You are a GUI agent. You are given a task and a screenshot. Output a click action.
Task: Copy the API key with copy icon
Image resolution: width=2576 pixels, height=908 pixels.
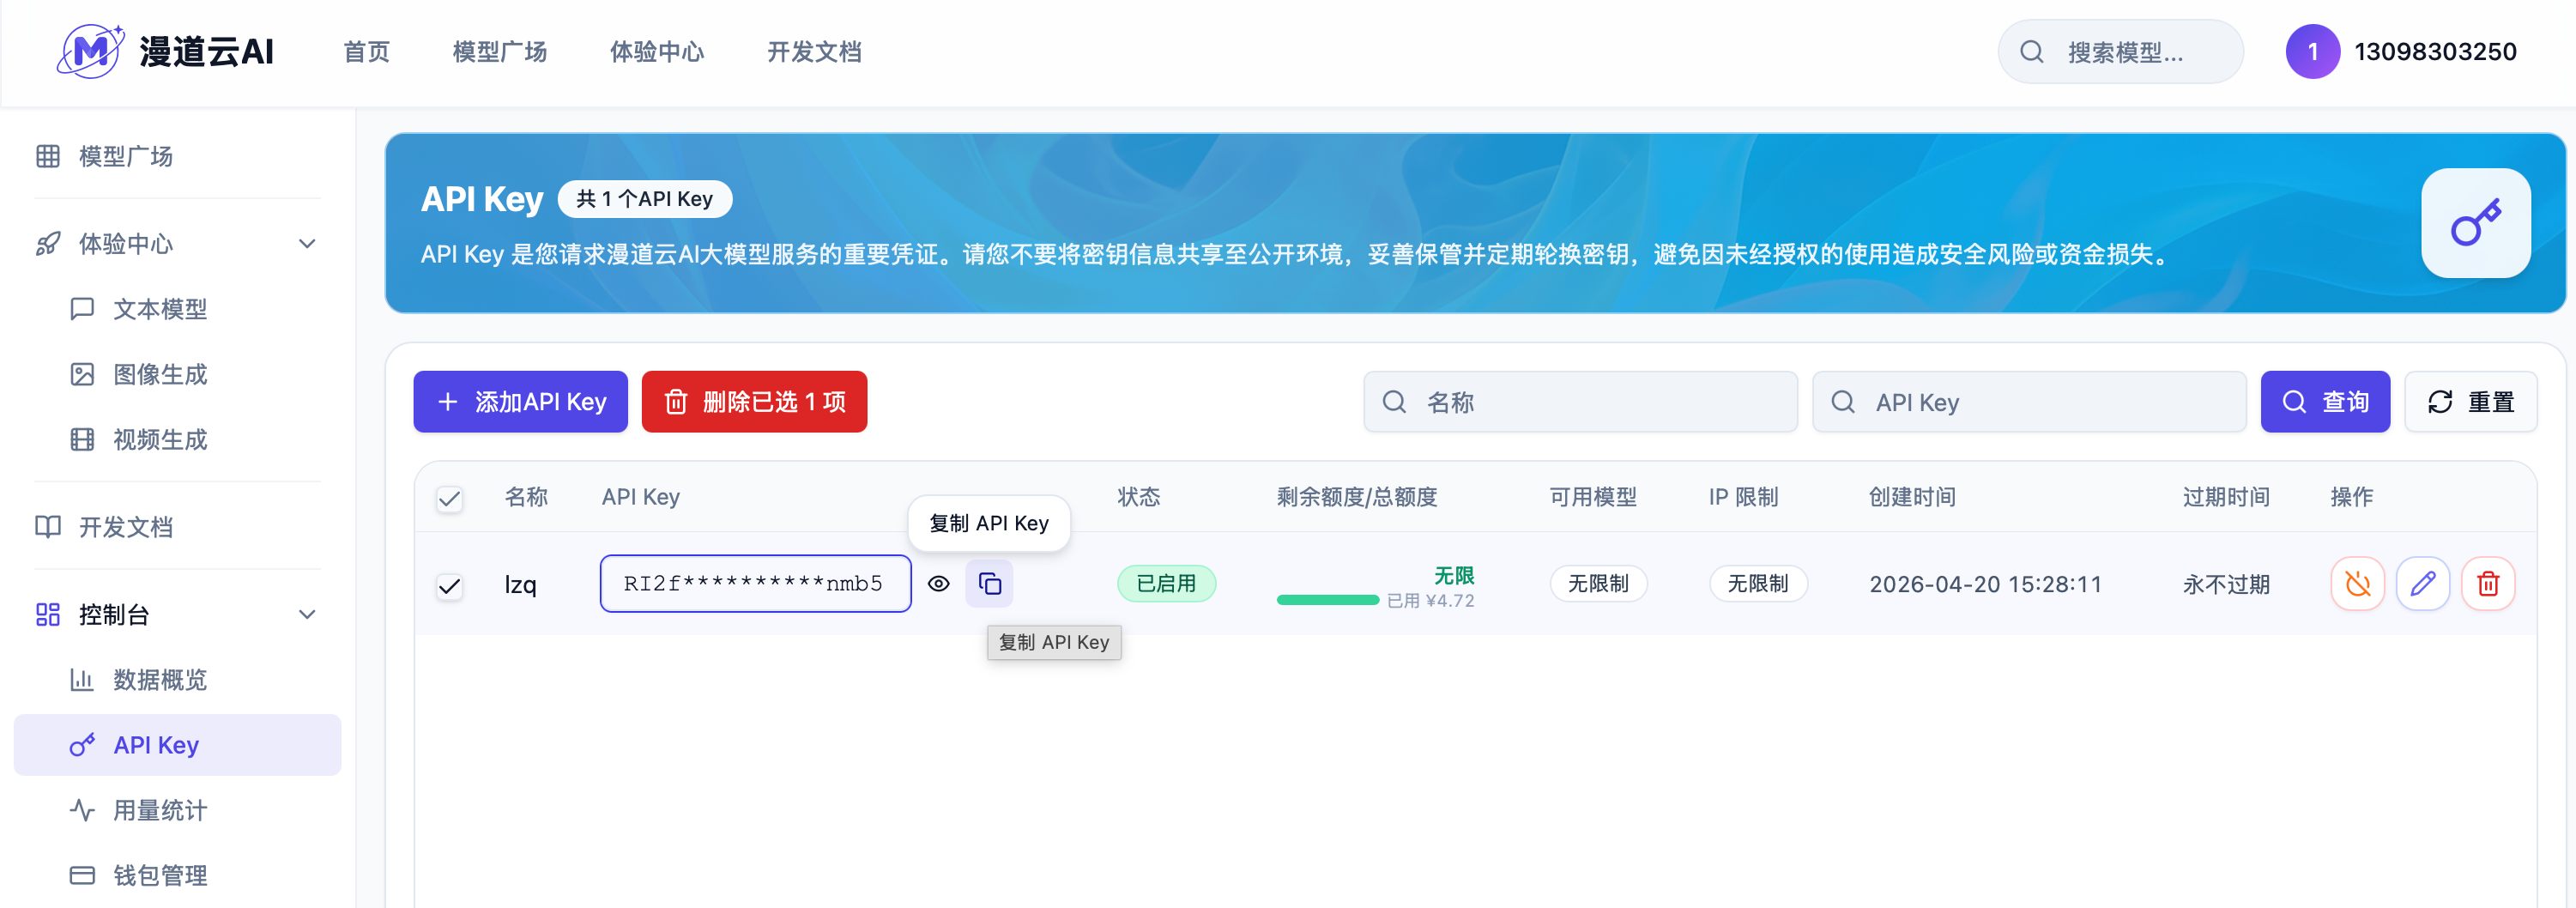(x=989, y=584)
